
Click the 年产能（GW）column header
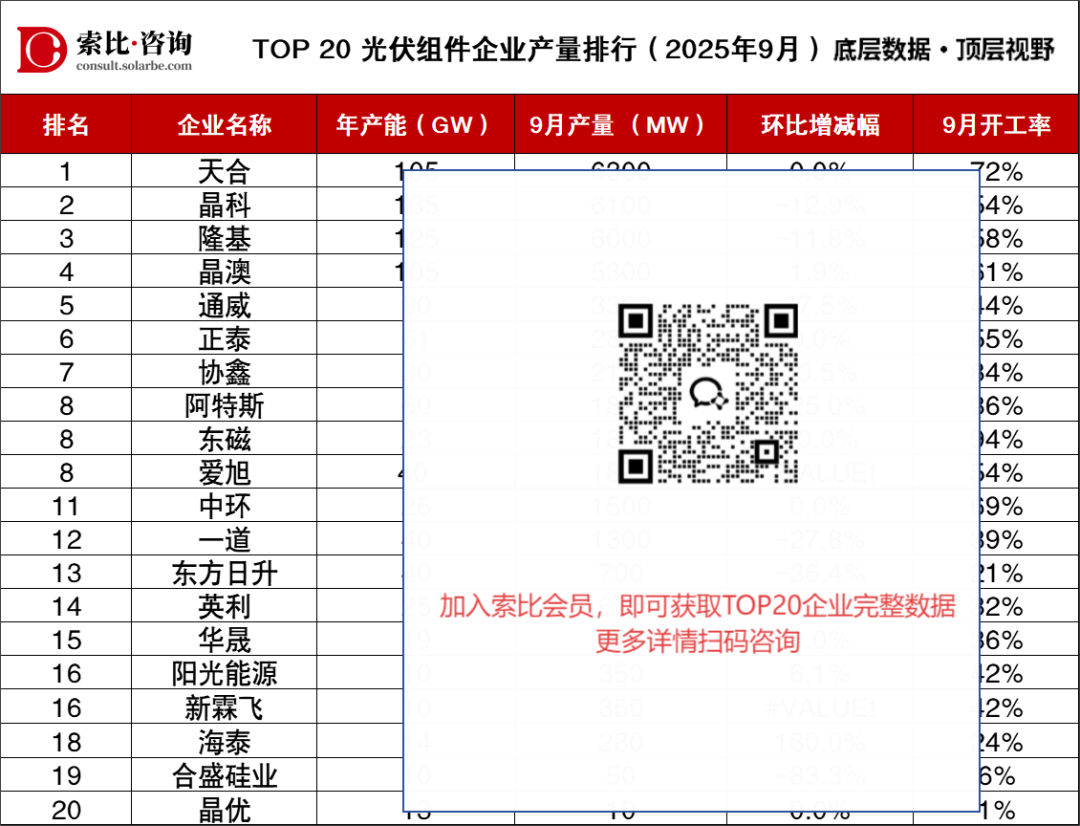pos(415,125)
